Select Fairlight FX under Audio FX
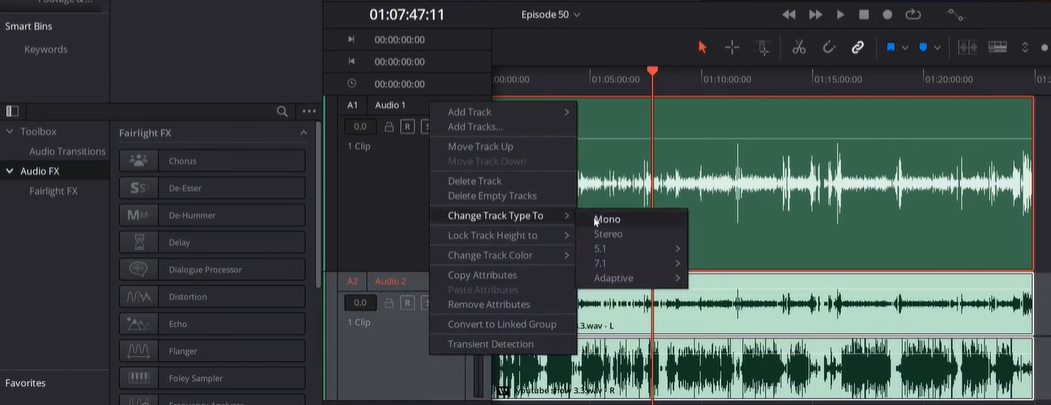The image size is (1051, 405). [x=54, y=191]
